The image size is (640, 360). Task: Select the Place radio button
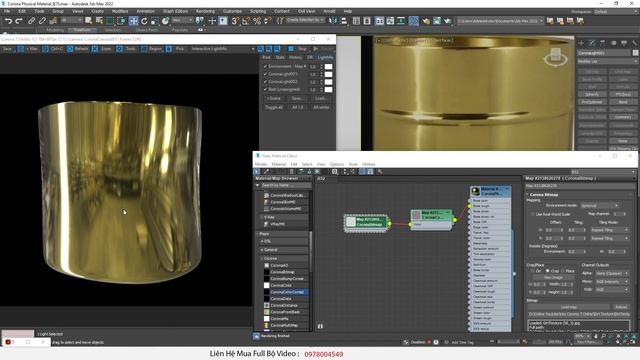click(563, 271)
